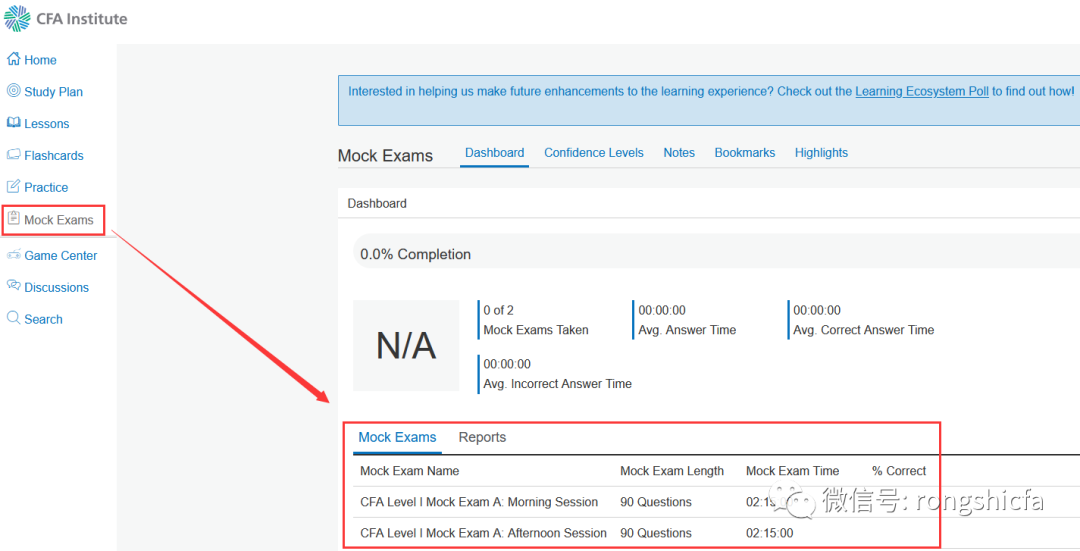
Task: Open Flashcards from the sidebar
Action: click(x=54, y=156)
